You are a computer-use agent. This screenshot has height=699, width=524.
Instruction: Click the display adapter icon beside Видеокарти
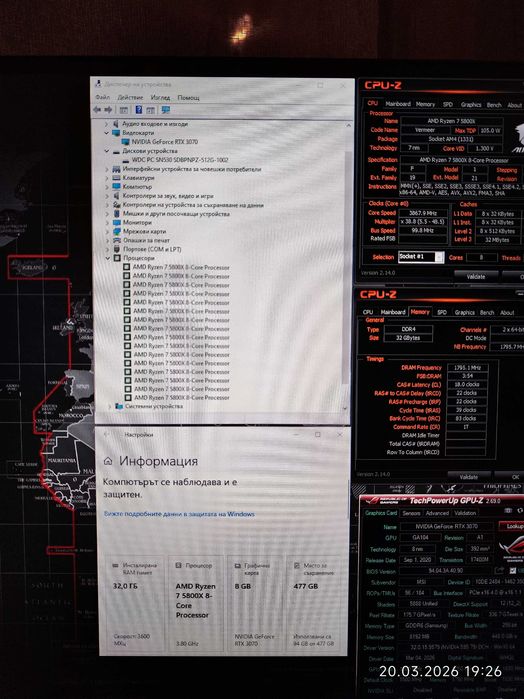coord(116,133)
